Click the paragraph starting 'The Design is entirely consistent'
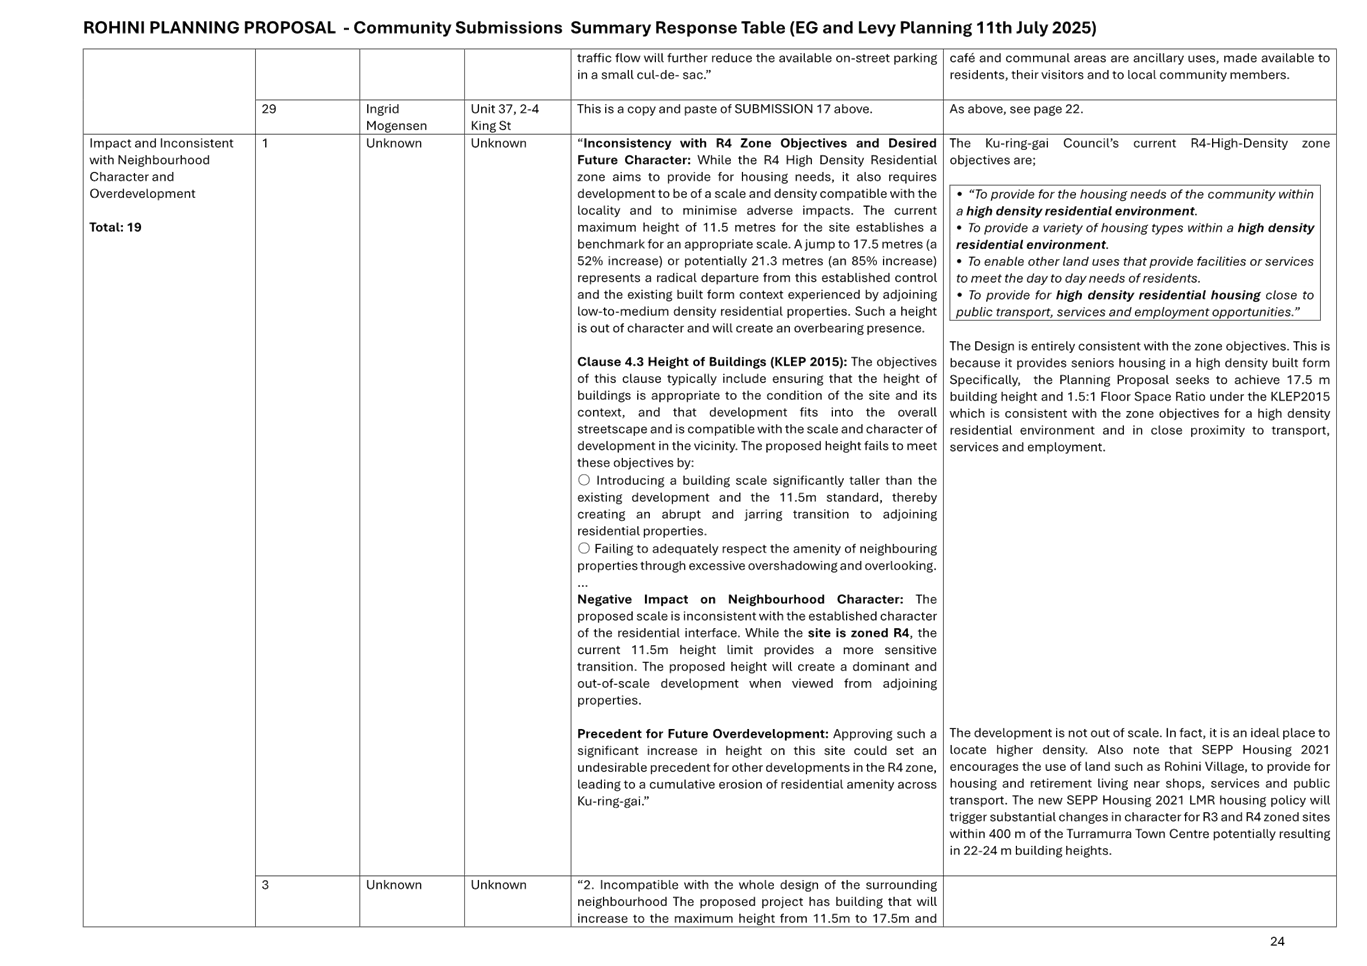1367x966 pixels. pyautogui.click(x=1139, y=396)
